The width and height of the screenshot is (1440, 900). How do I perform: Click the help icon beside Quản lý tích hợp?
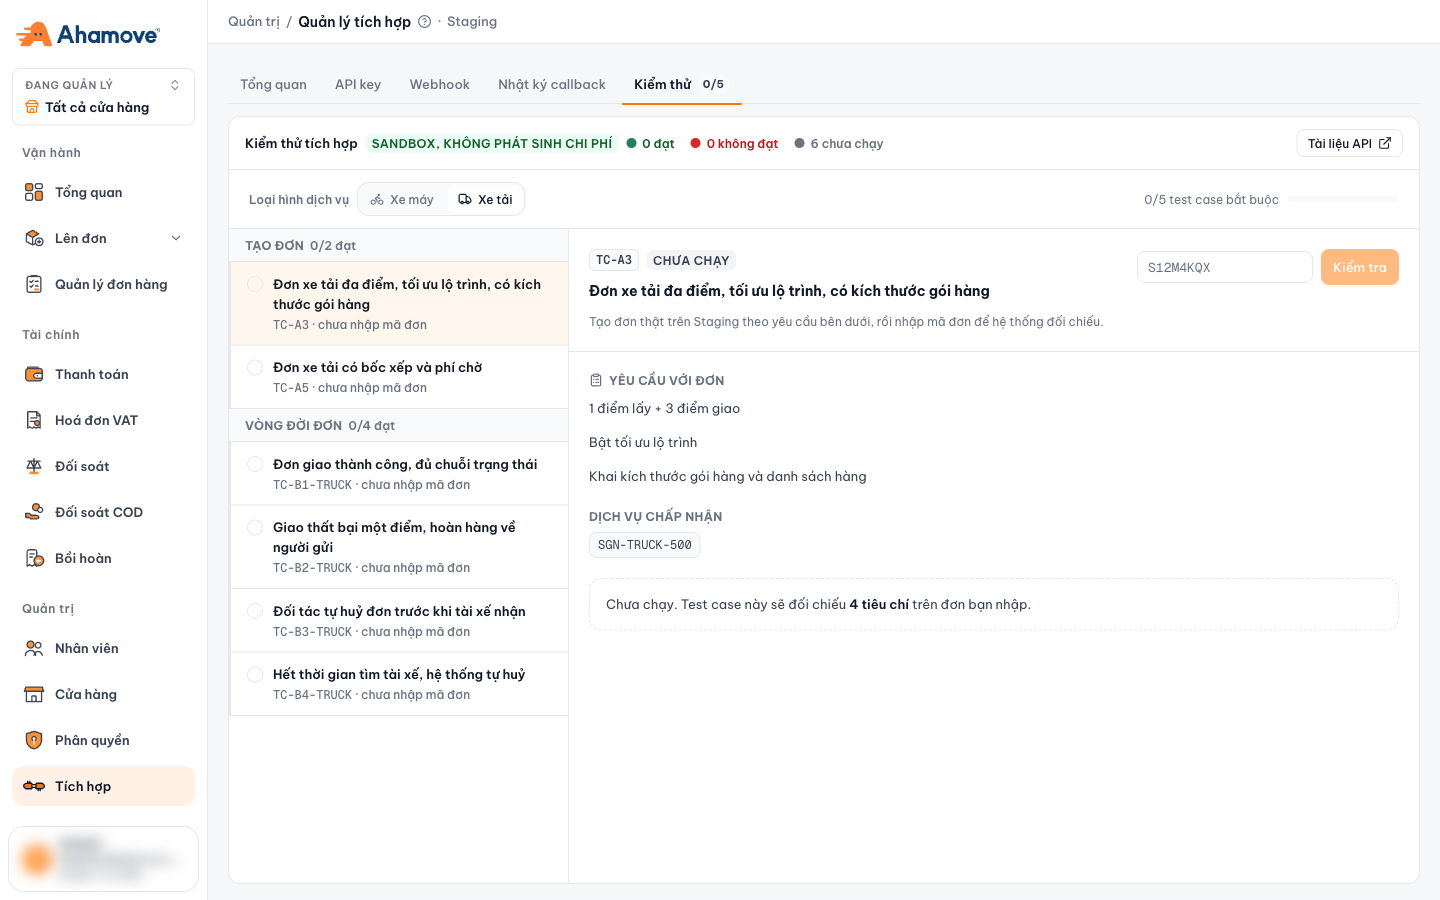(424, 22)
